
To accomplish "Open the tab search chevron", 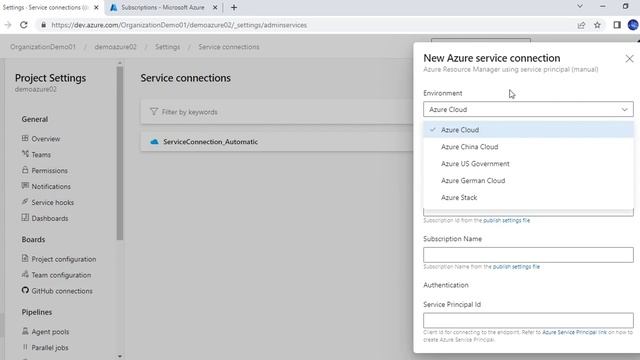I will [x=580, y=7].
